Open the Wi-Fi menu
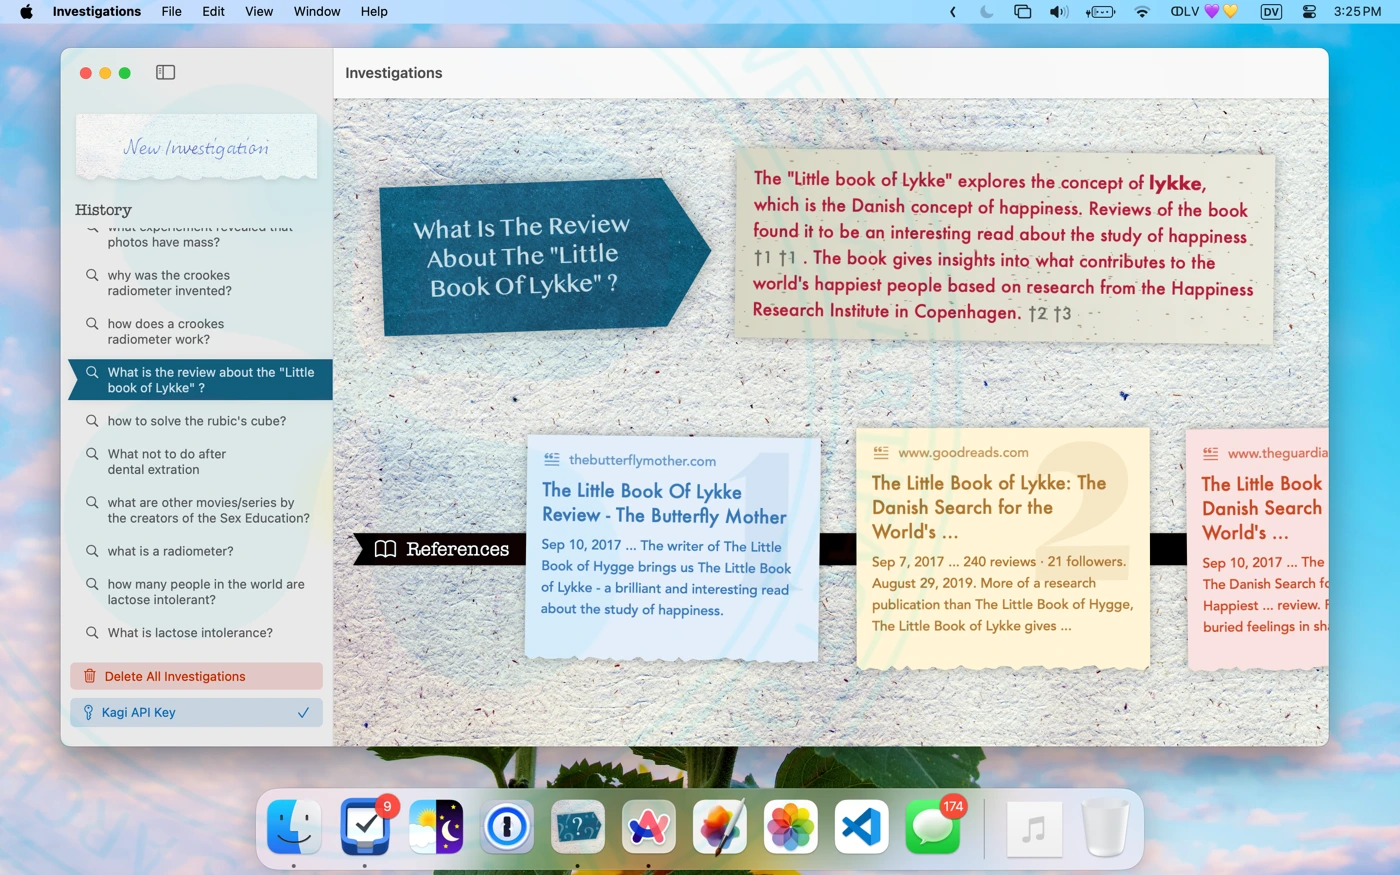This screenshot has height=875, width=1400. (1142, 12)
